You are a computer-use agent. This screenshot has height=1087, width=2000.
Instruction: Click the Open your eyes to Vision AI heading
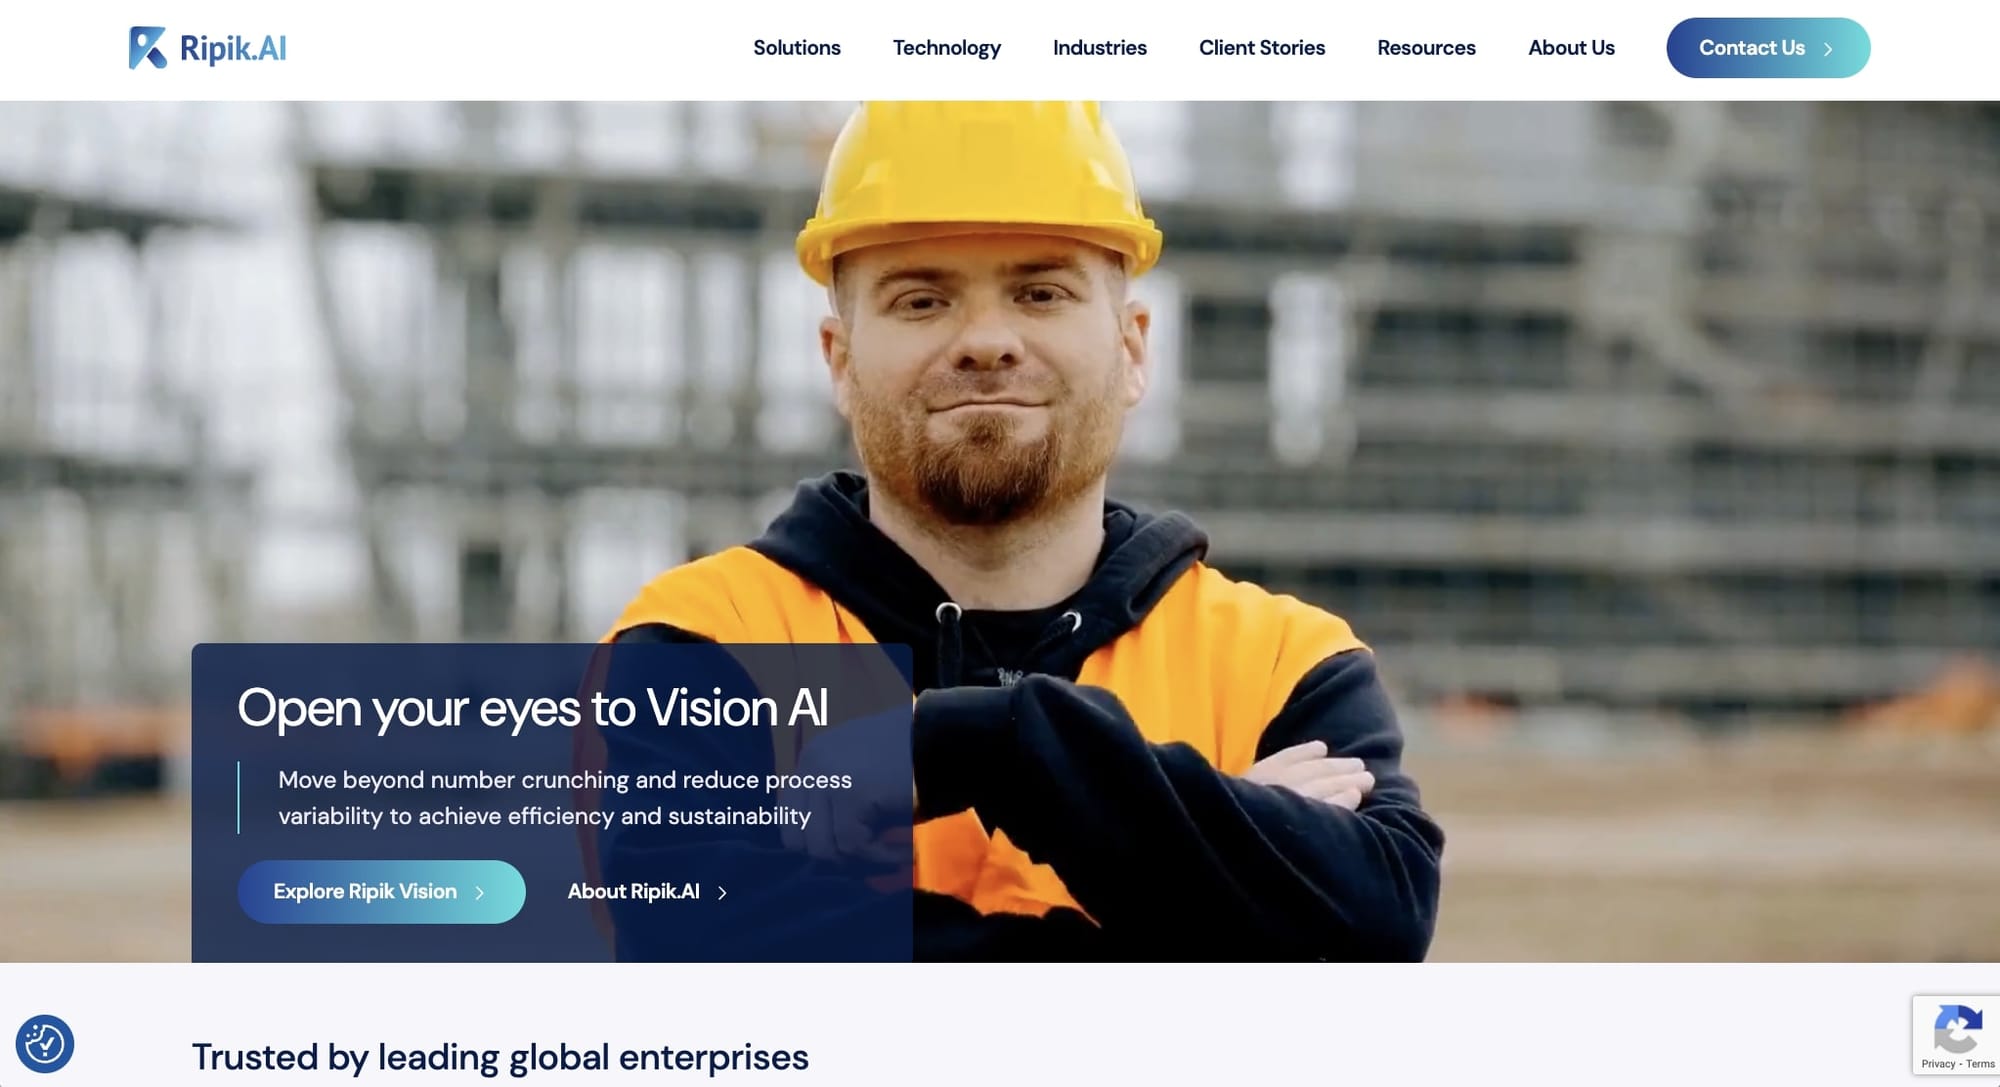(x=533, y=708)
